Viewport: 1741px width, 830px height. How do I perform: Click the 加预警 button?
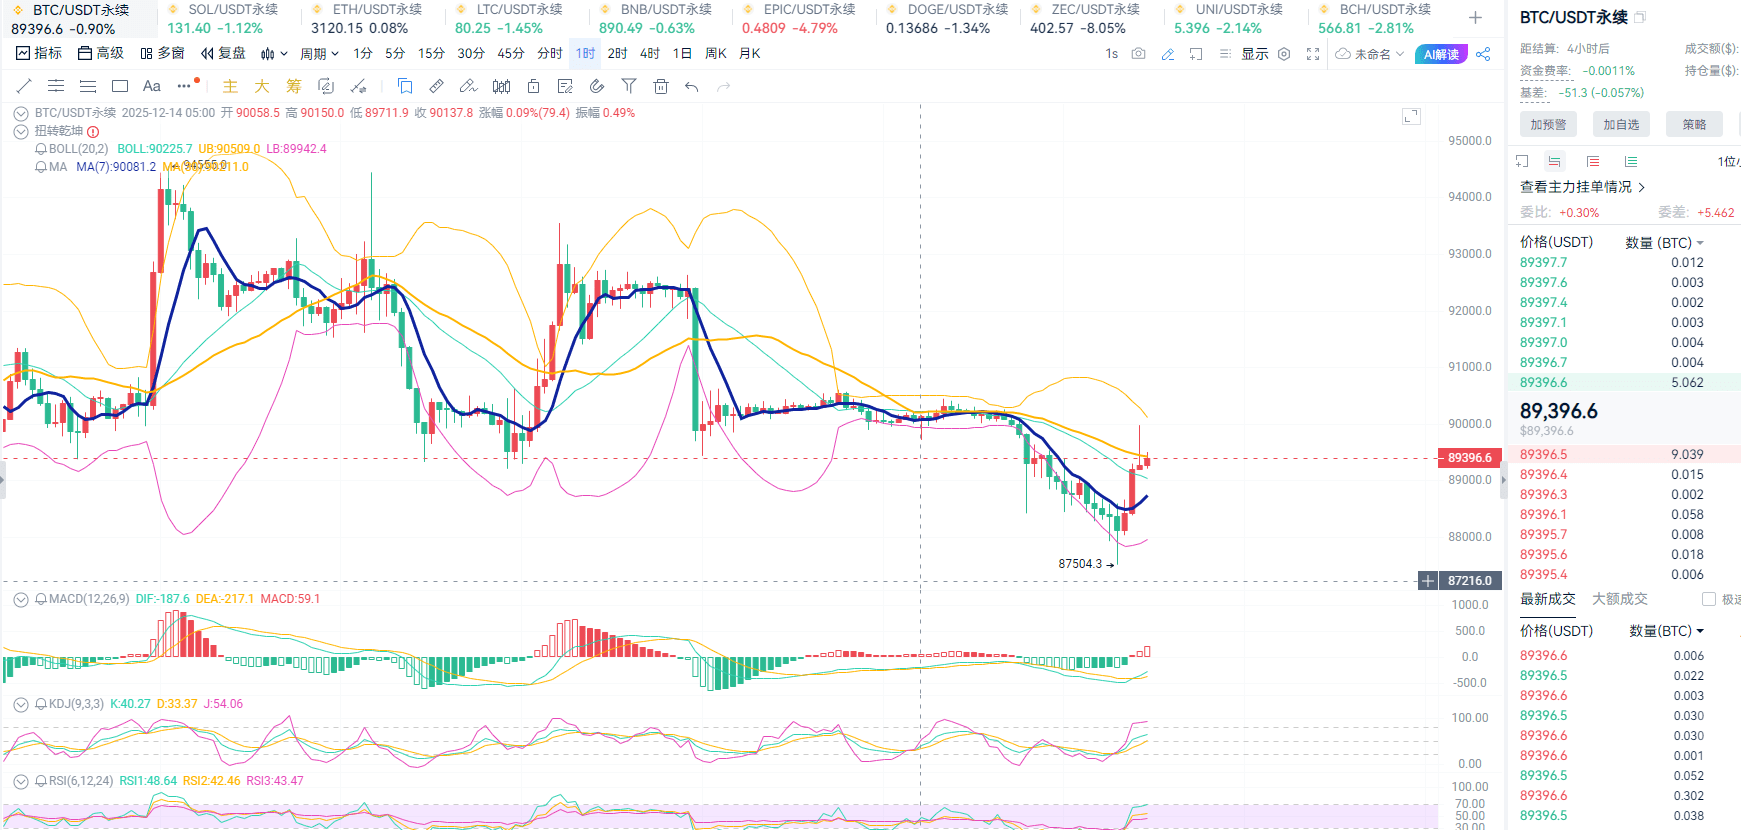1548,125
